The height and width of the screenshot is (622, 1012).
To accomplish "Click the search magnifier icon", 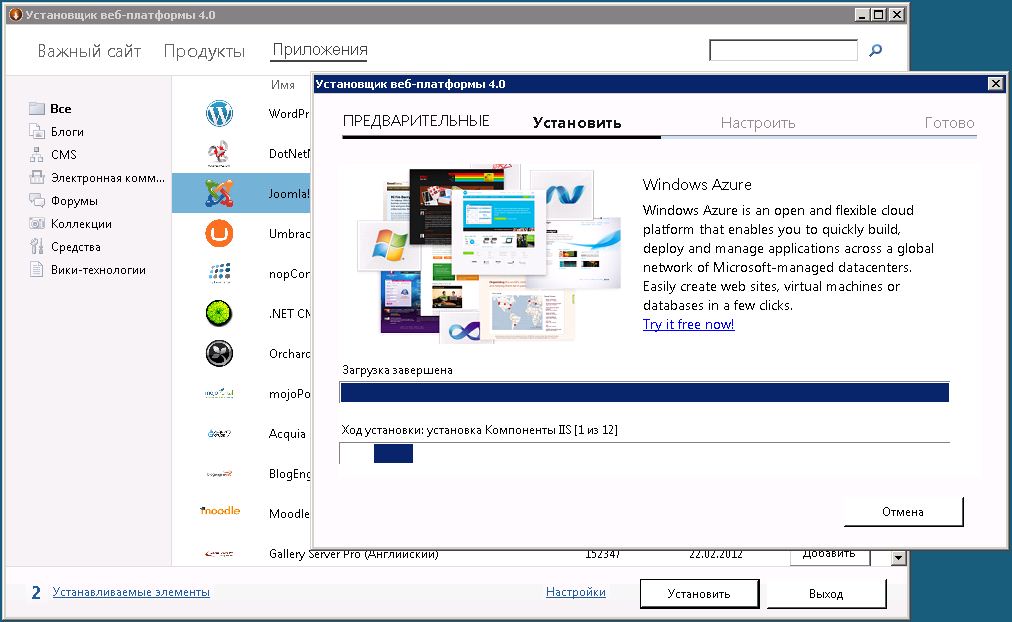I will (876, 51).
